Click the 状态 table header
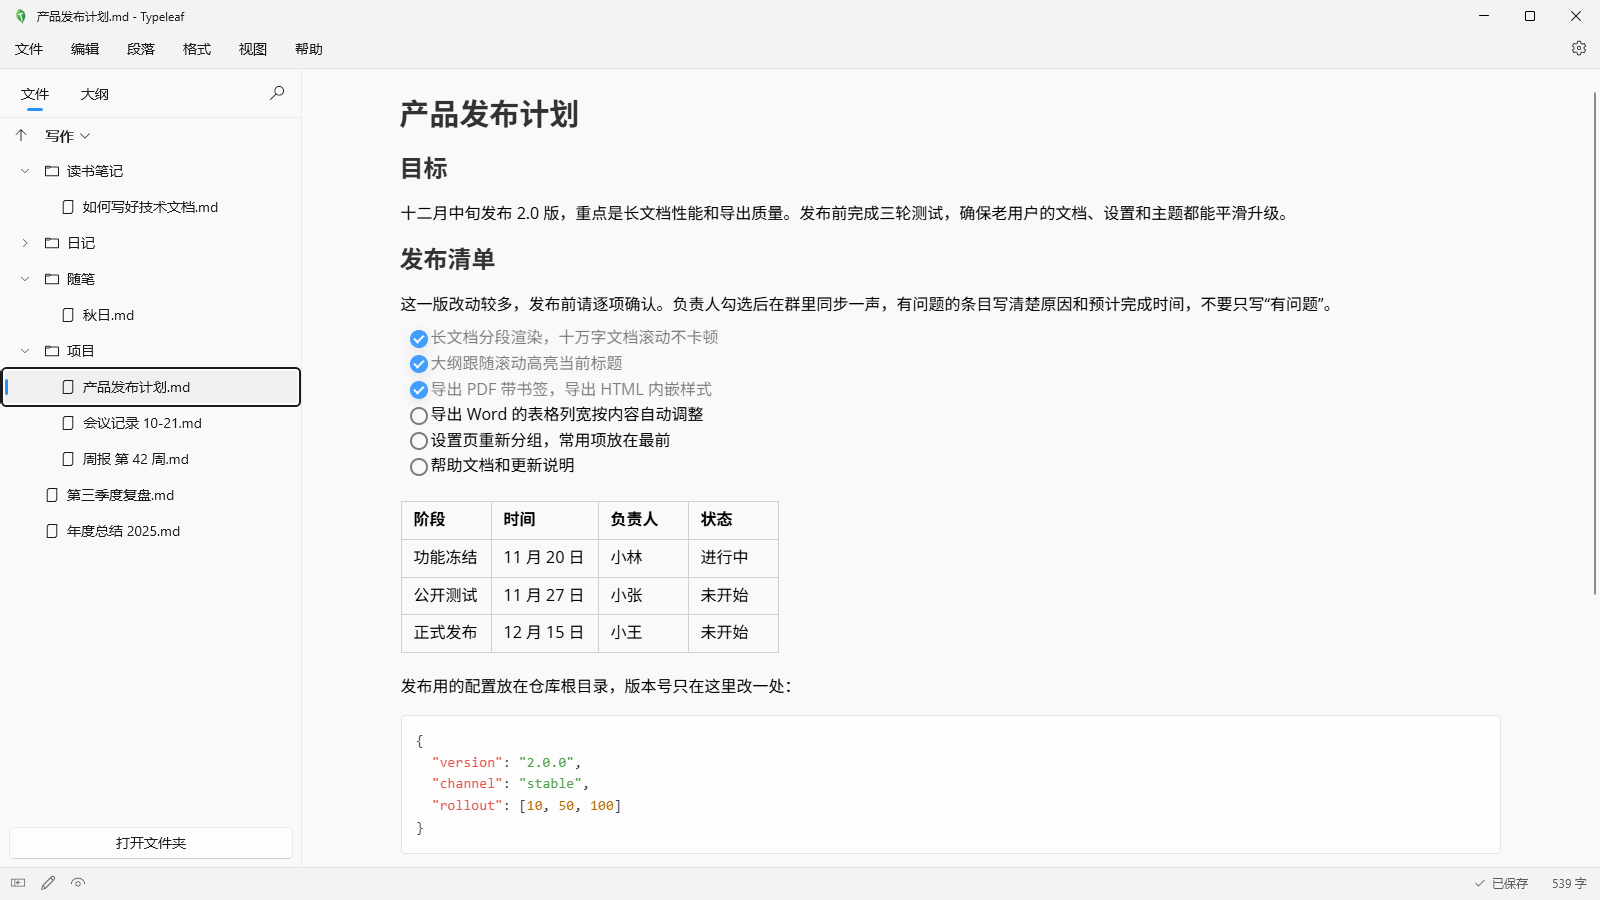This screenshot has width=1600, height=900. pyautogui.click(x=733, y=519)
